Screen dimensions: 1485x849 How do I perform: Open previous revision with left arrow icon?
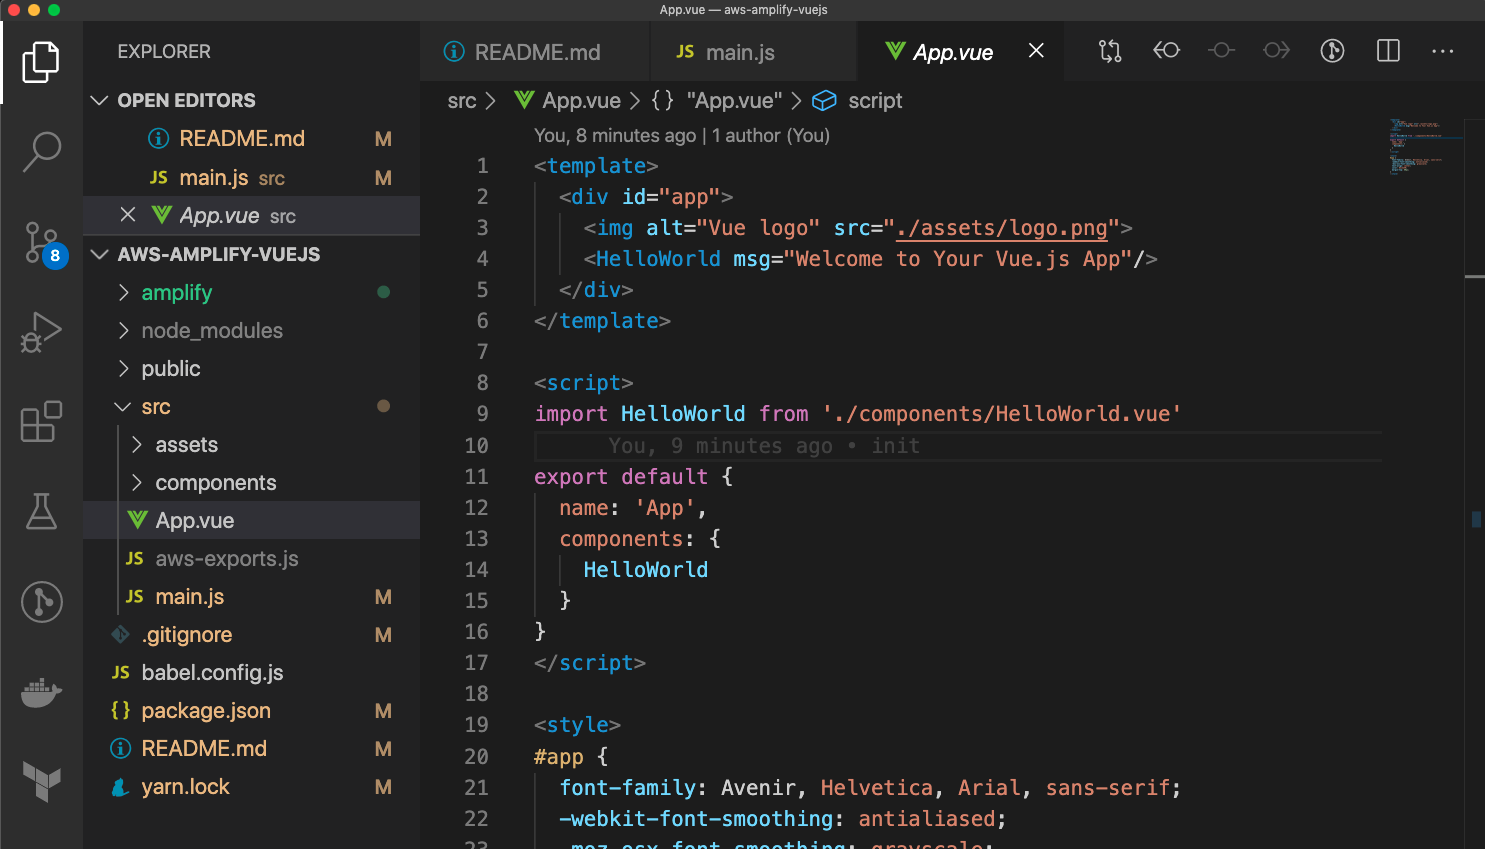(1166, 50)
